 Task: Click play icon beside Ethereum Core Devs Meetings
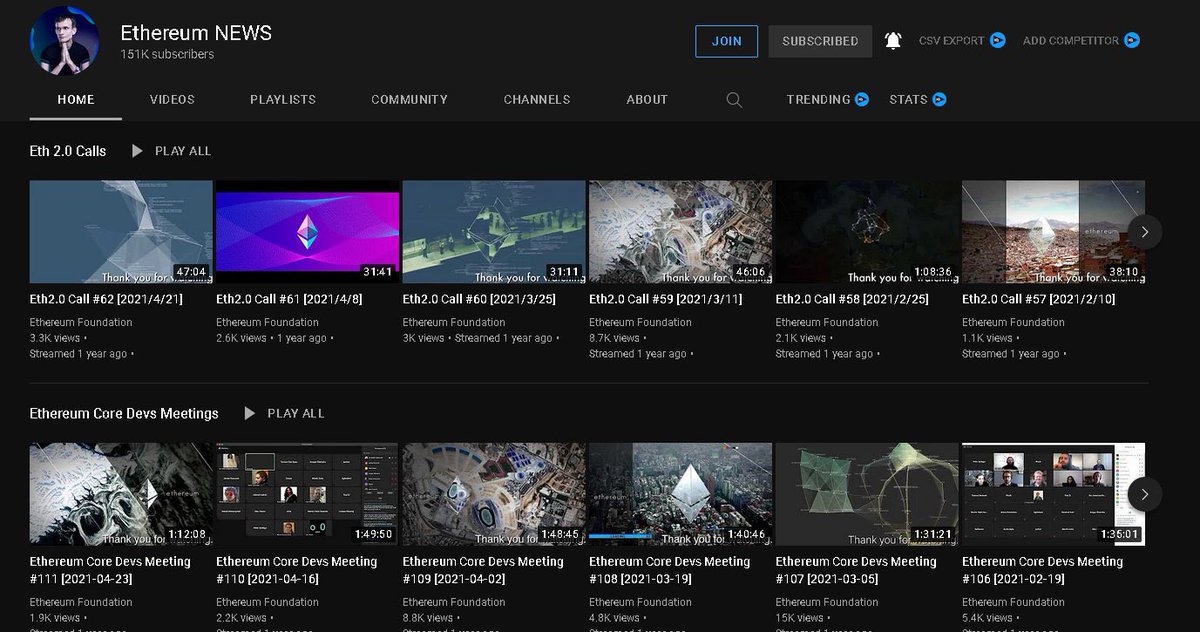click(x=250, y=413)
